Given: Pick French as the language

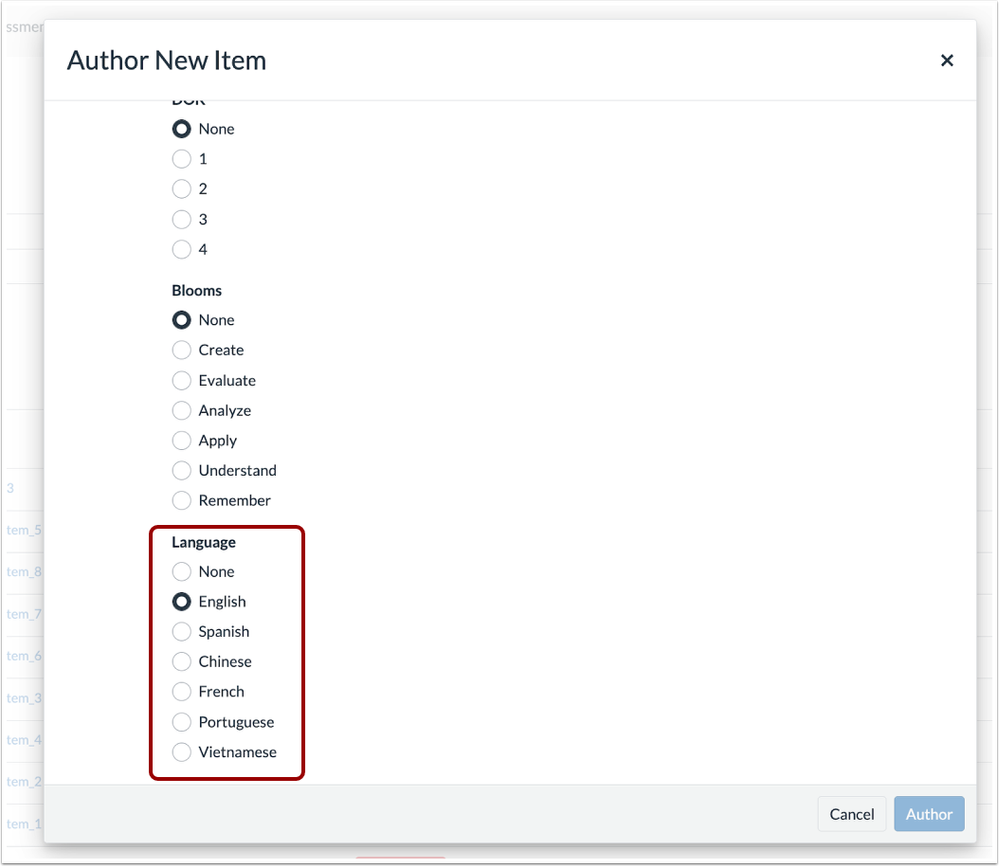Looking at the screenshot, I should point(182,692).
